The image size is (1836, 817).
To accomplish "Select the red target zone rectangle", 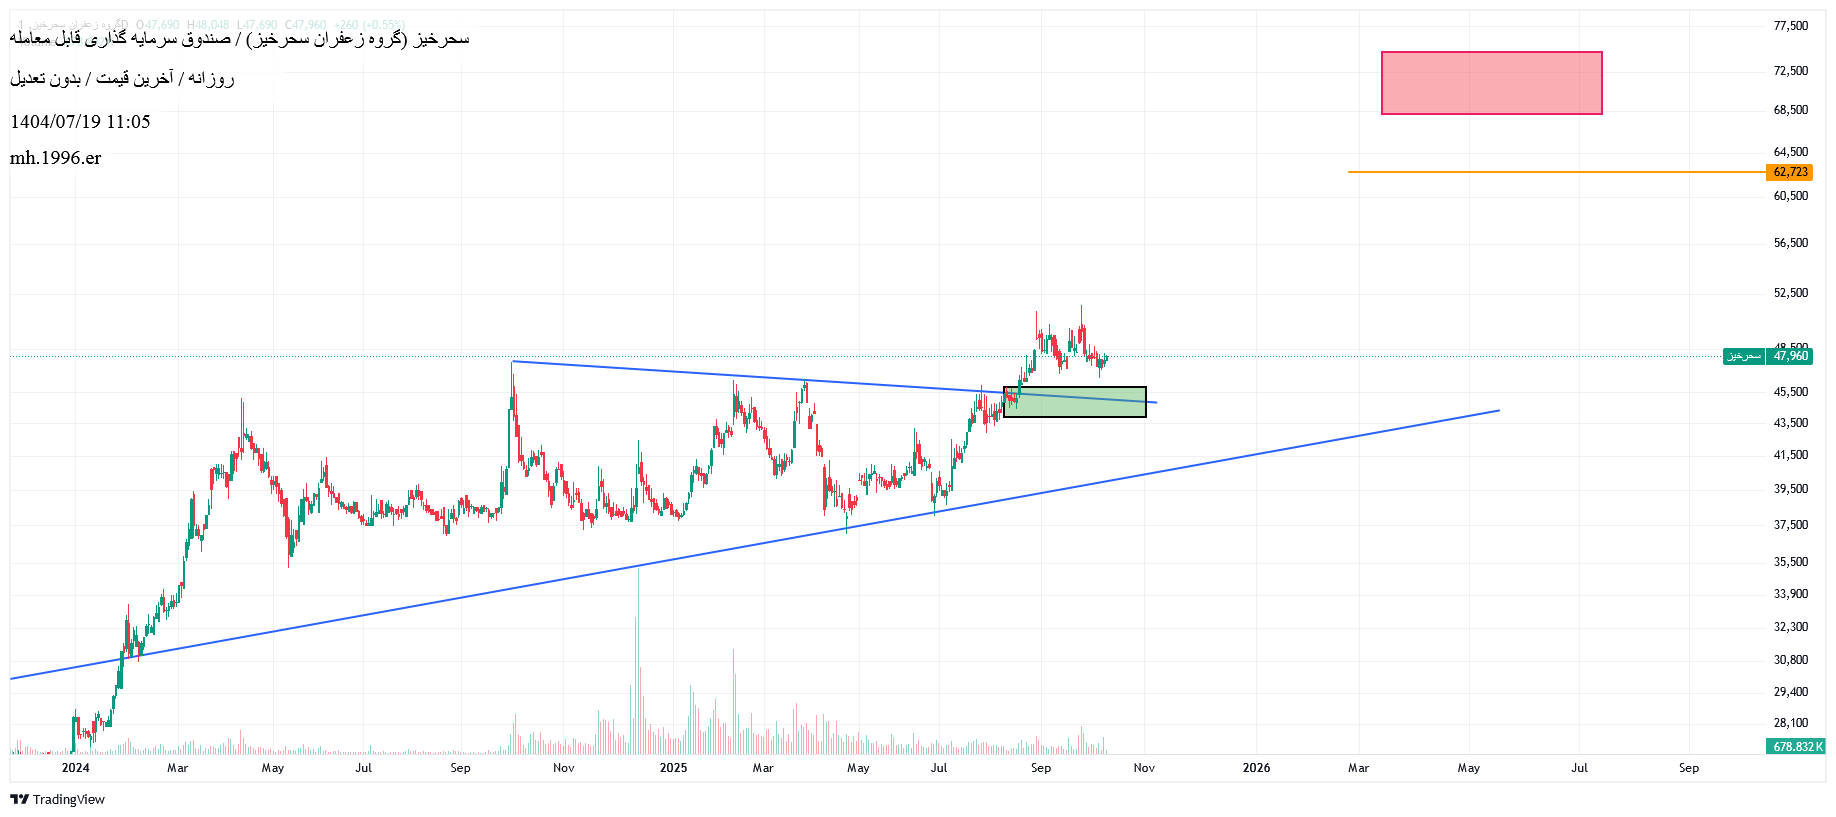I will [x=1491, y=83].
